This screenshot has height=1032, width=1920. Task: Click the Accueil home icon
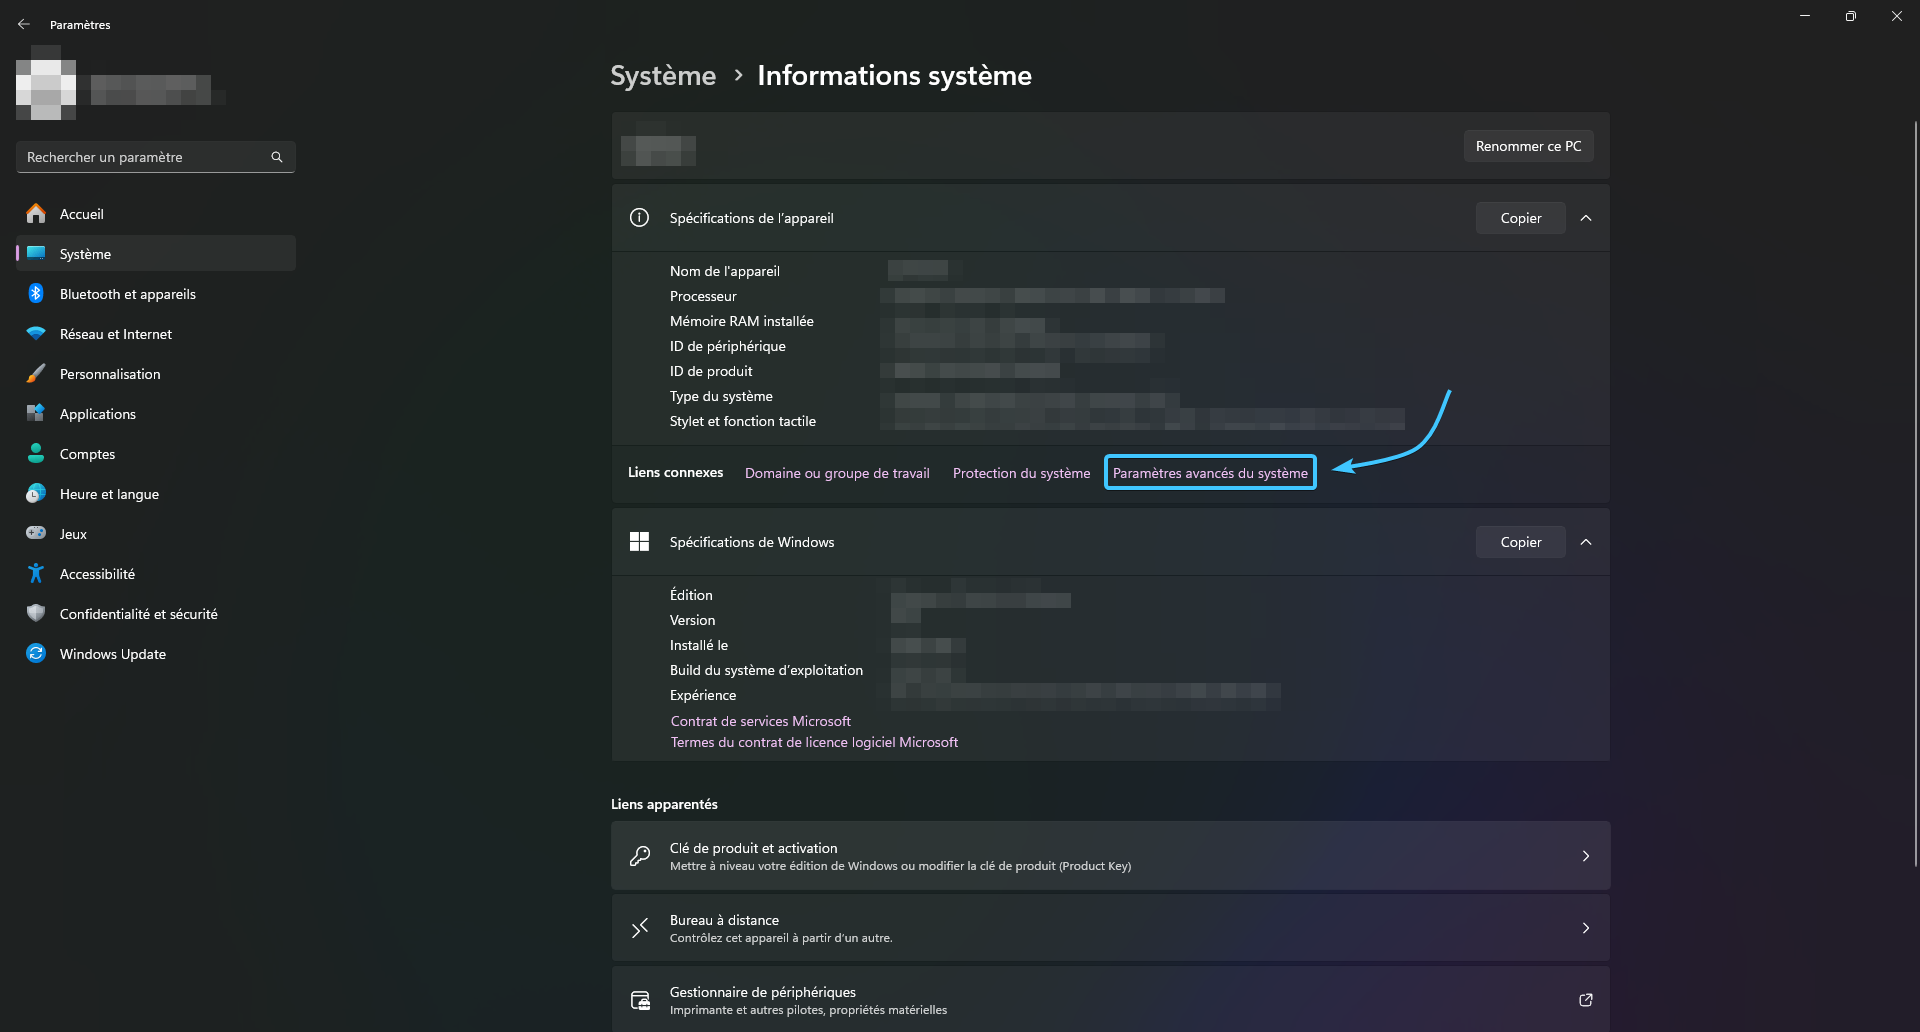point(36,213)
